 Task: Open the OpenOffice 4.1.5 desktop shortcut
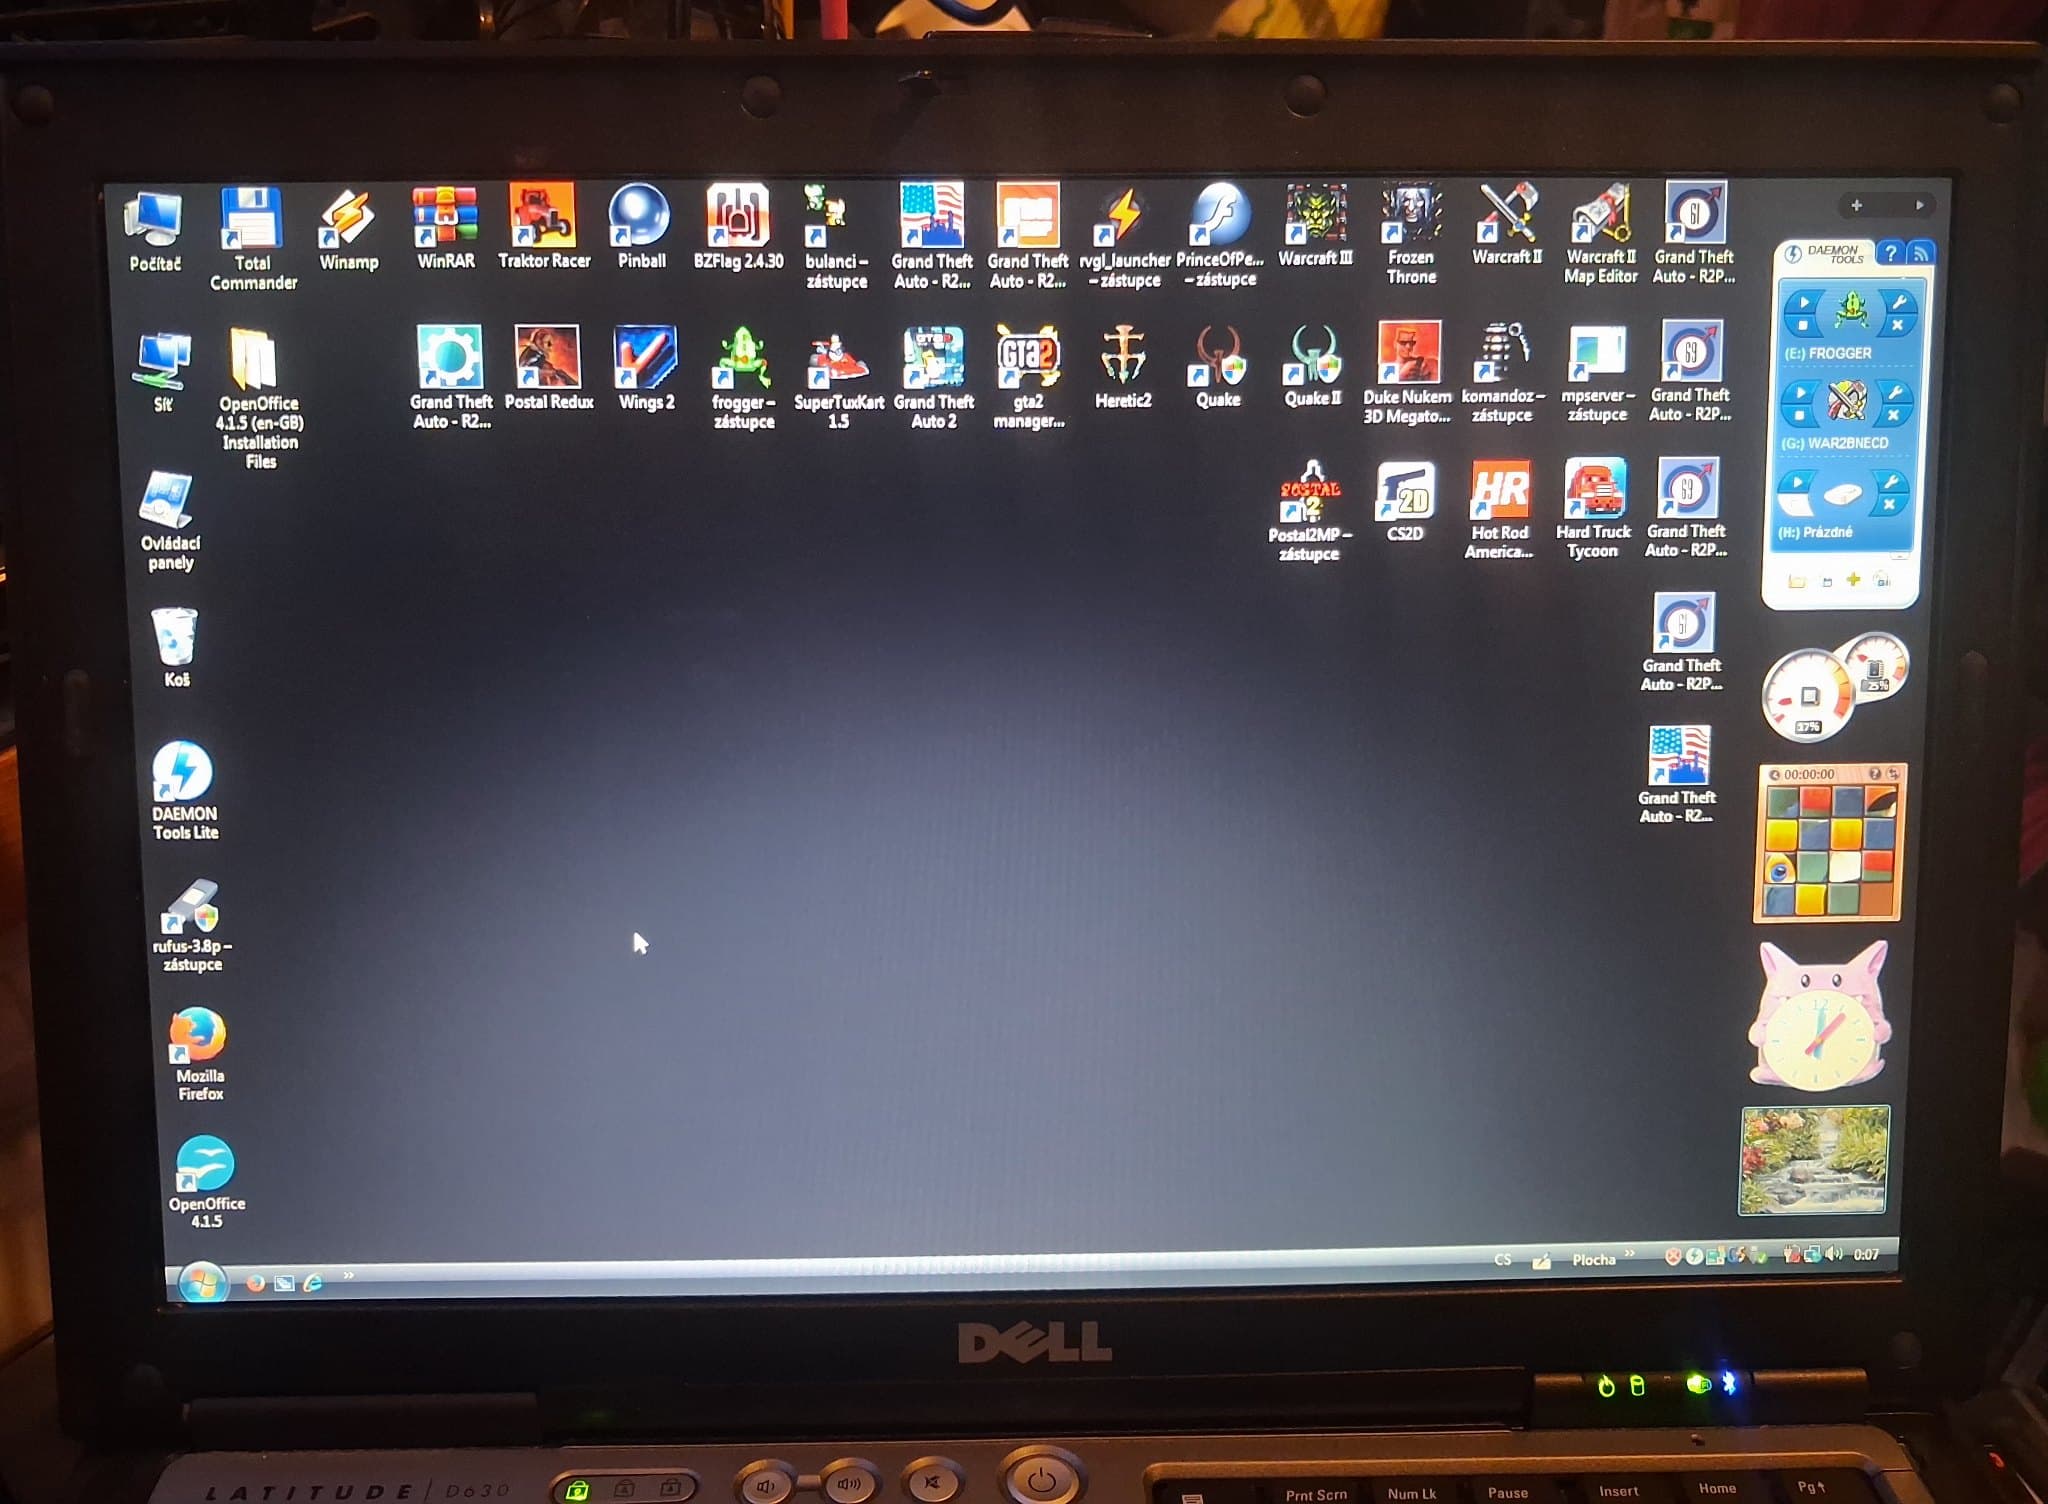coord(206,1181)
